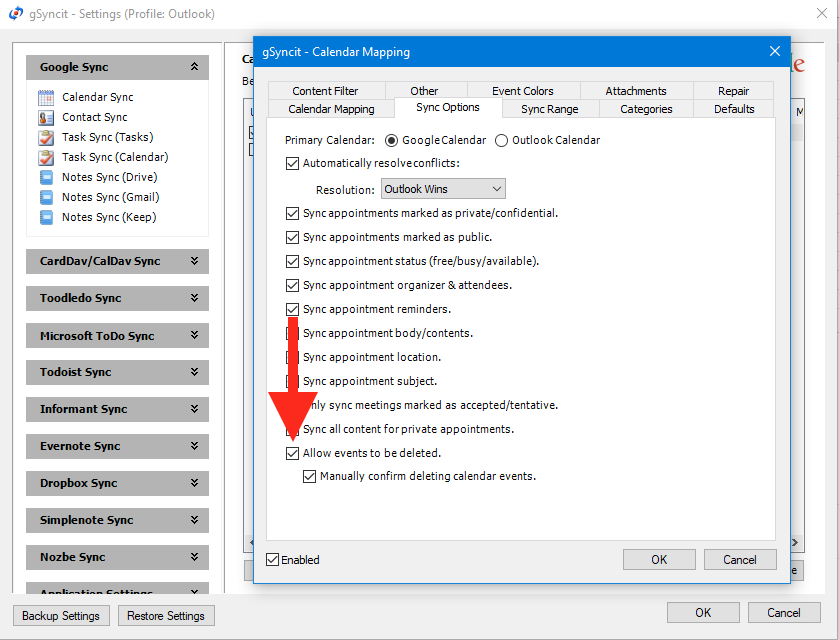Click the Notes Sync (Gmail) icon
The width and height of the screenshot is (839, 640).
tap(47, 197)
